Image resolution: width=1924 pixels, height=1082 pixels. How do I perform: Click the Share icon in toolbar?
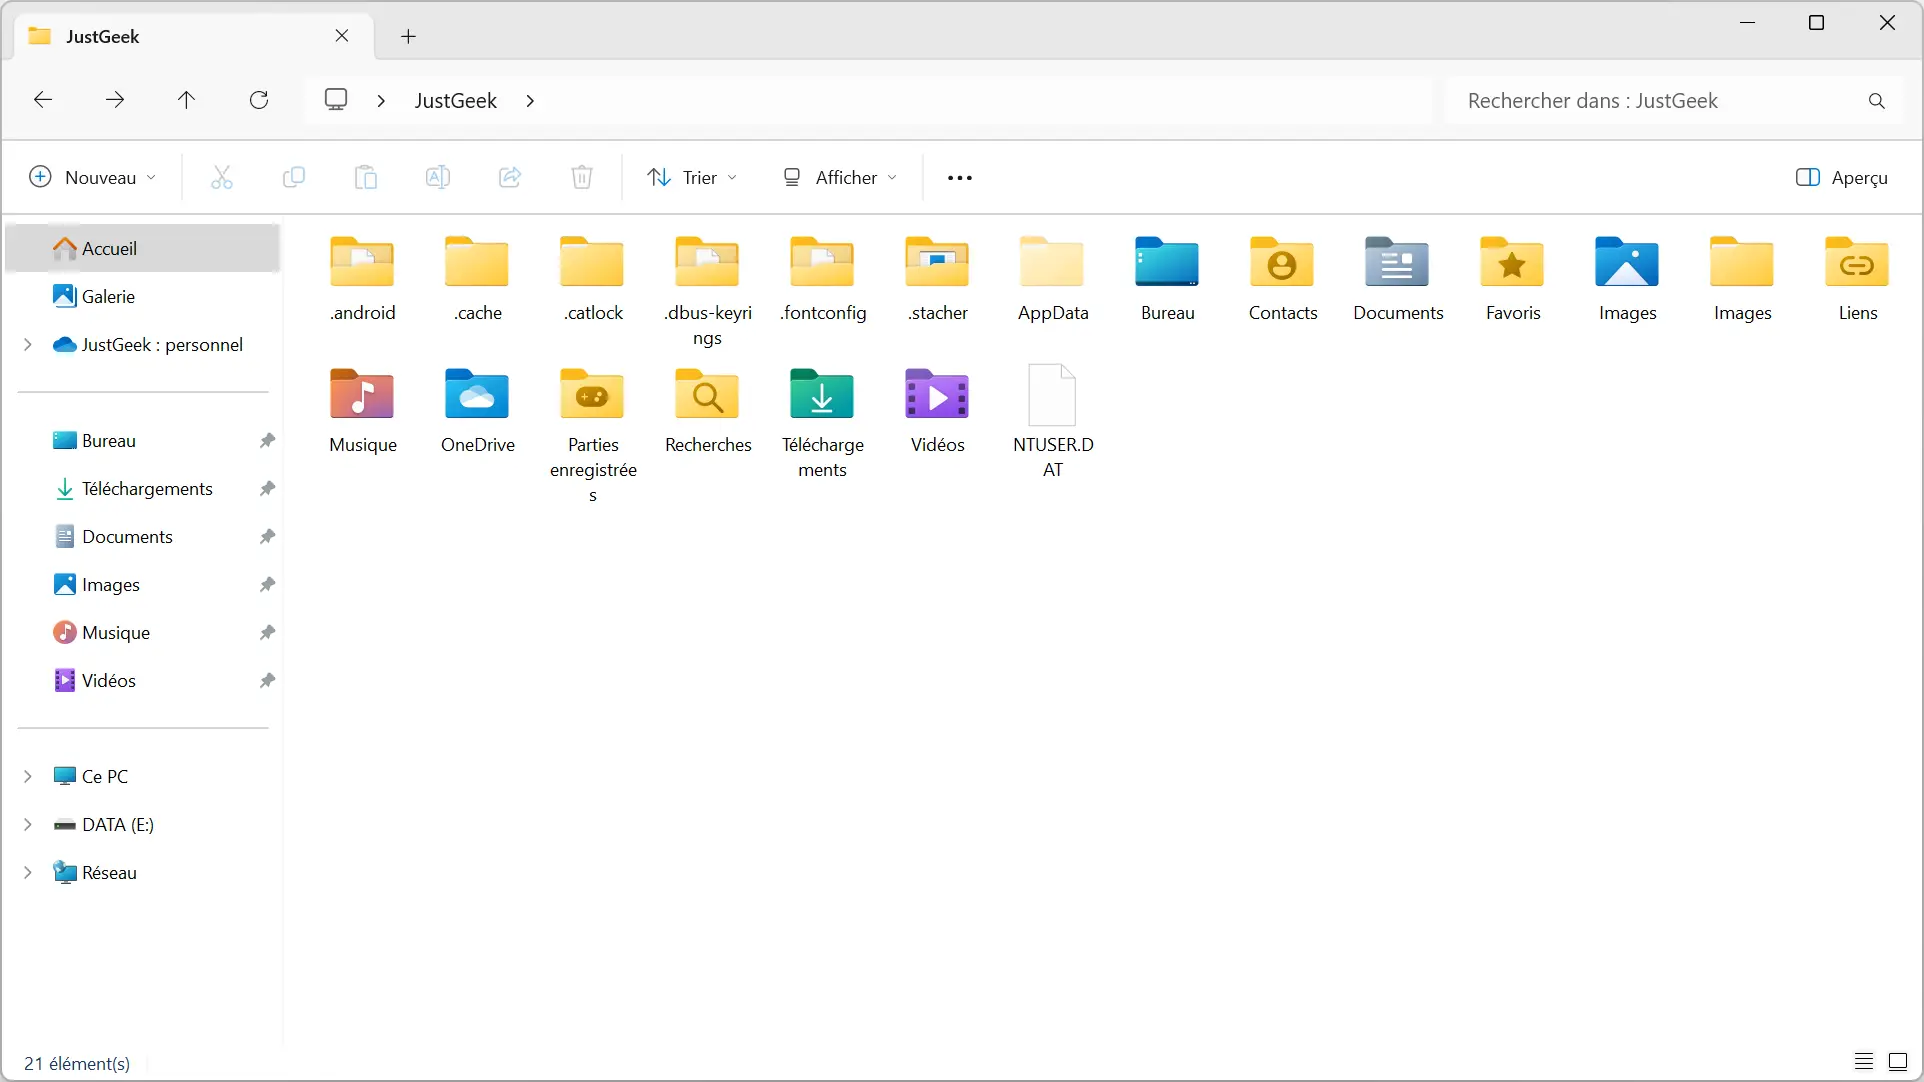[510, 177]
